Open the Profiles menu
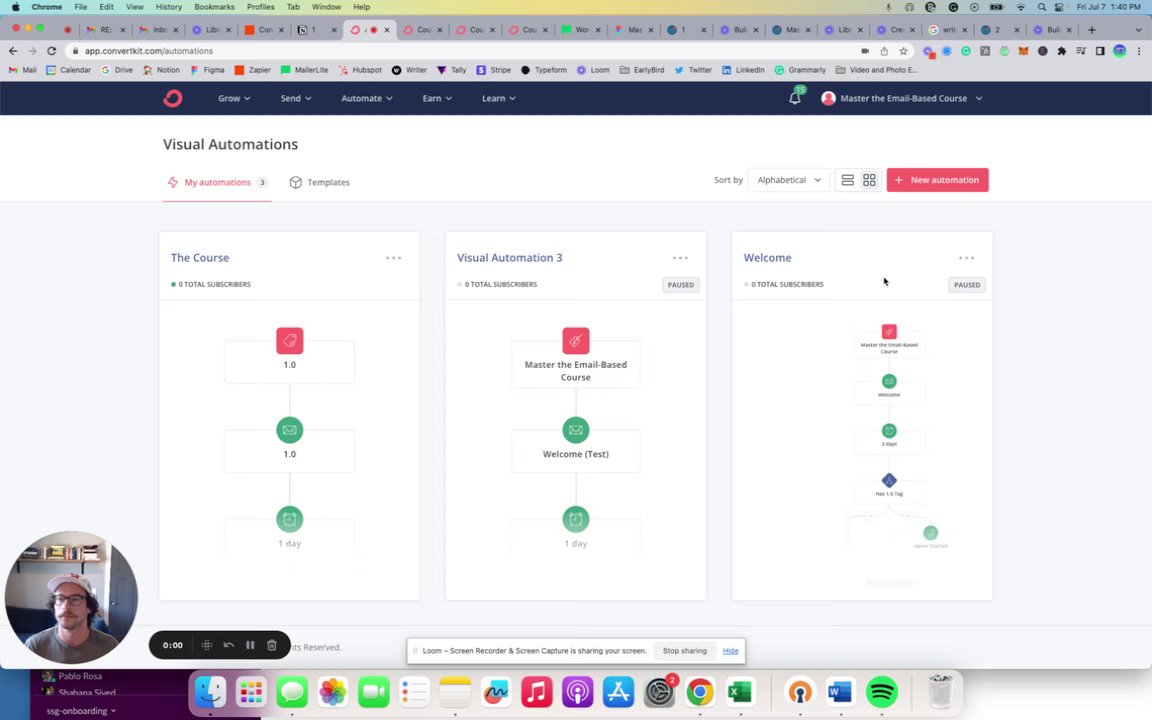 tap(260, 7)
